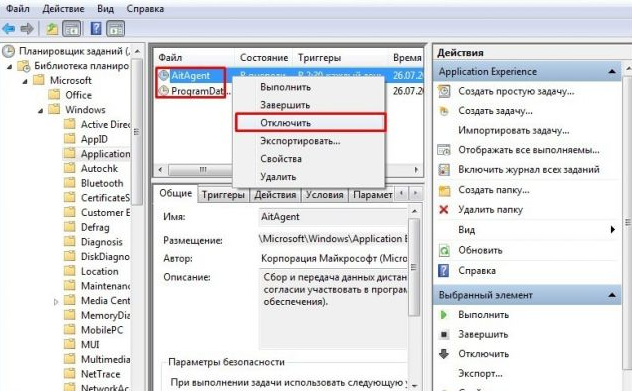
Task: Click the Отображать все выполняемые icon
Action: coord(444,150)
